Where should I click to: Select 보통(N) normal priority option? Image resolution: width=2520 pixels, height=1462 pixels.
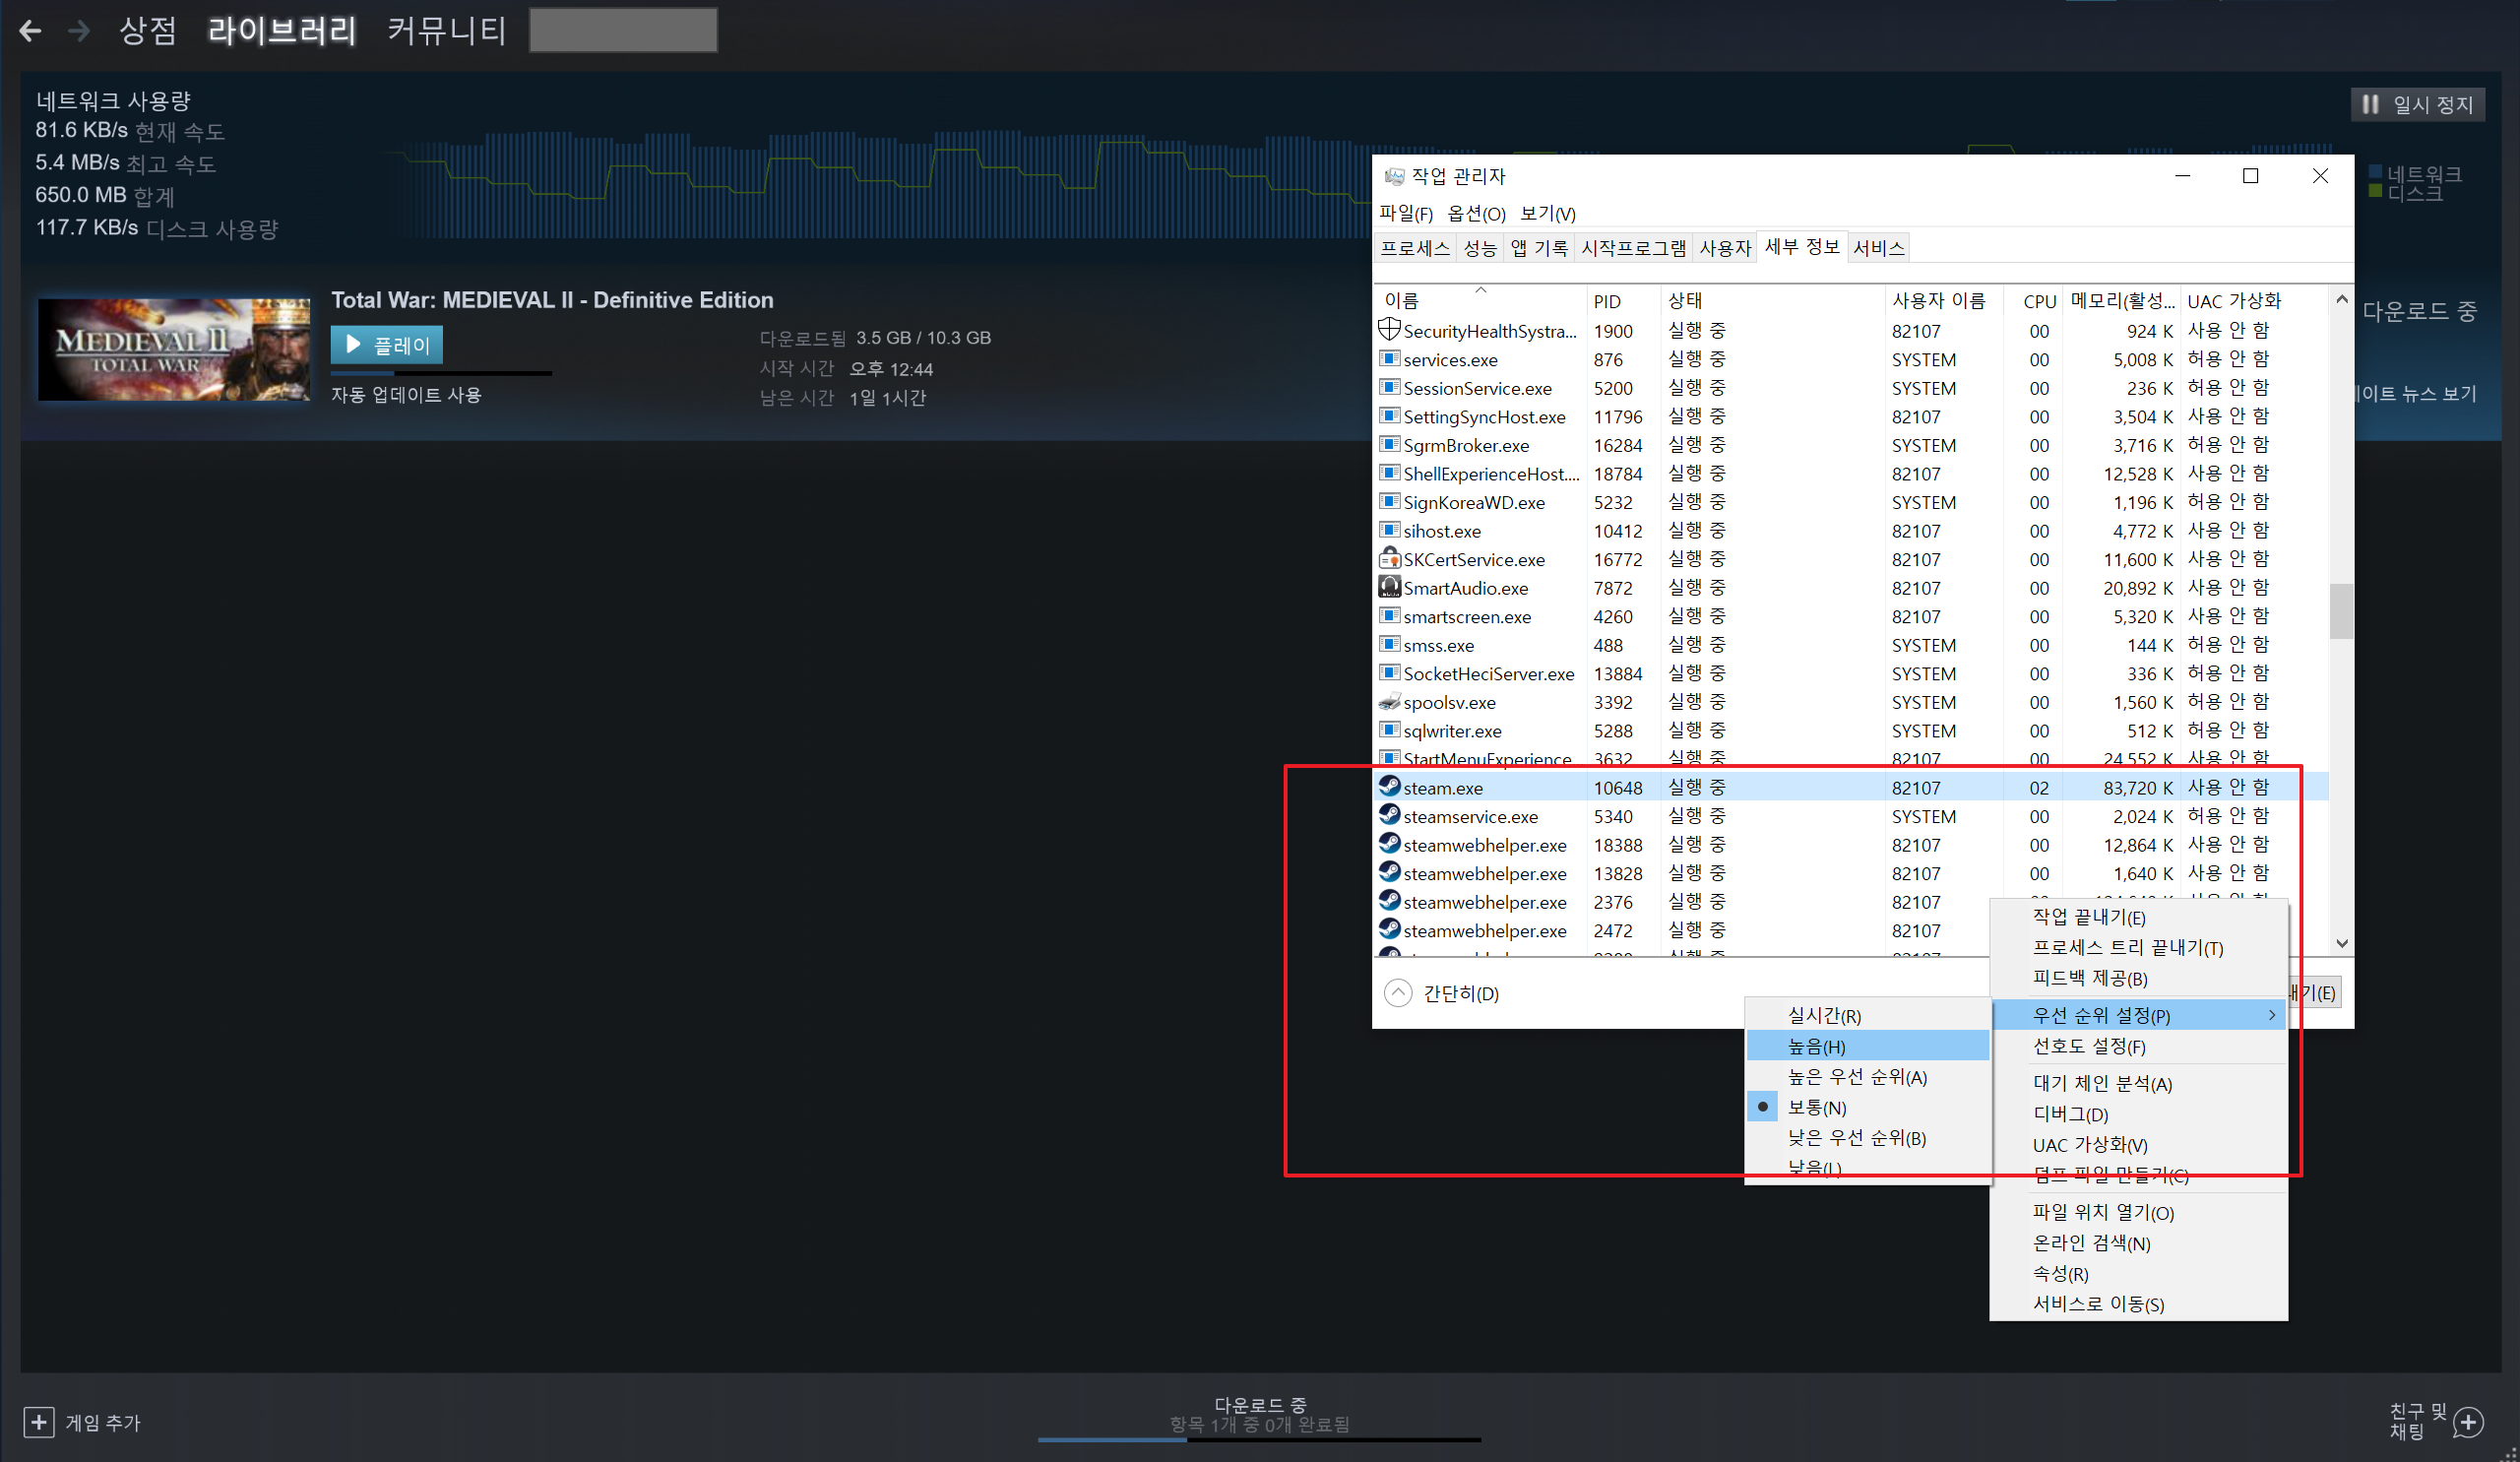(1816, 1107)
